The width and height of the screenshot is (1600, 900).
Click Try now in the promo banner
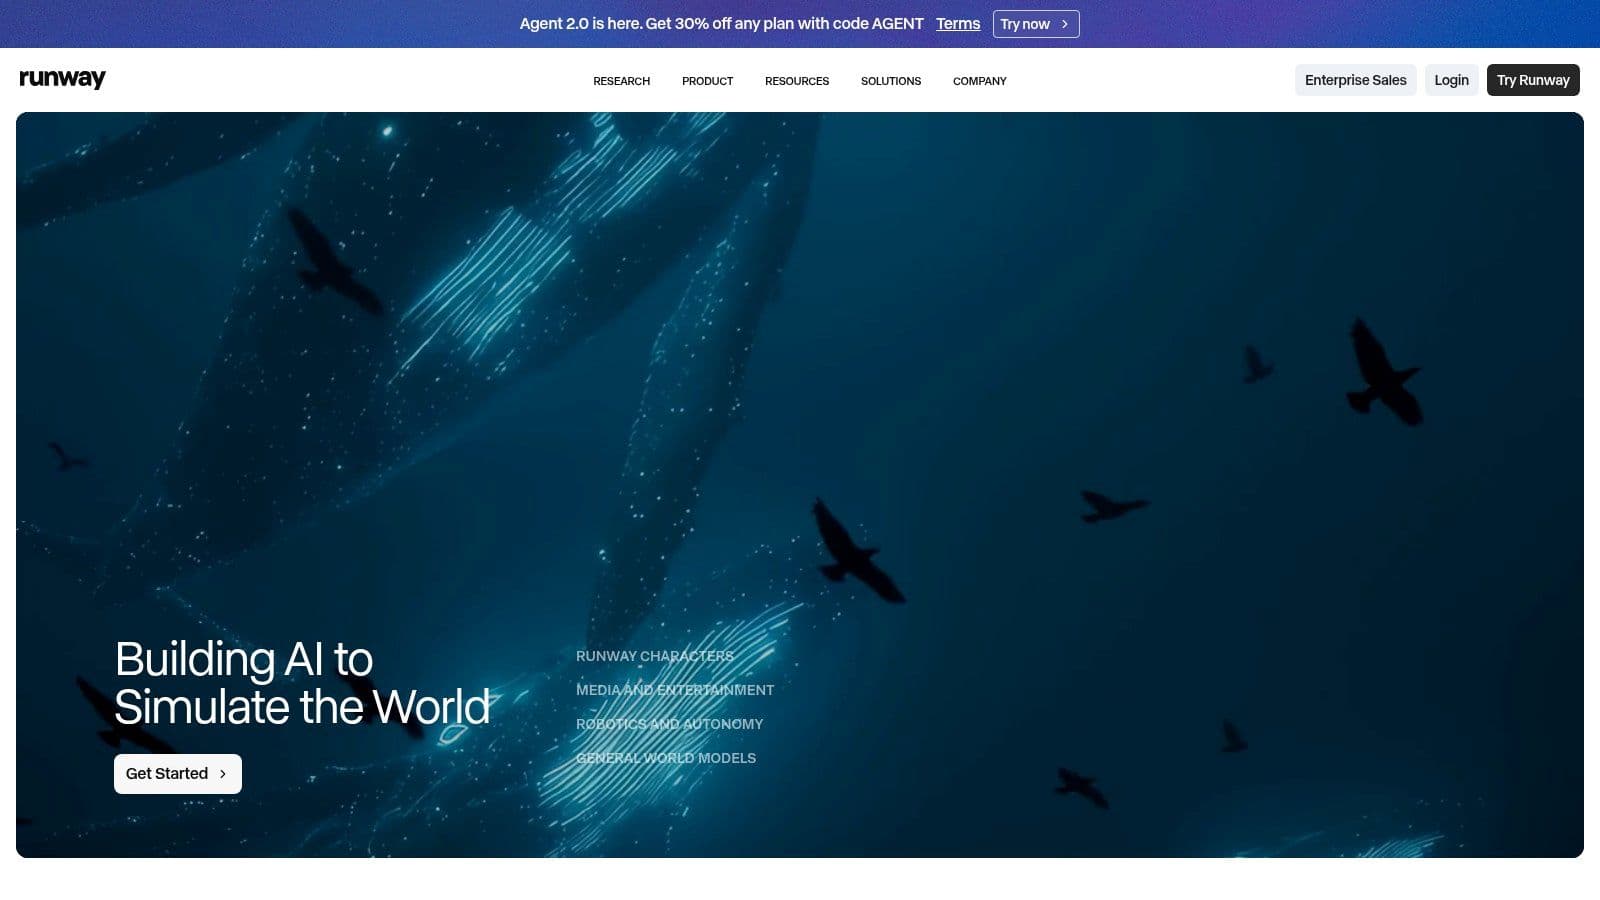click(1036, 24)
